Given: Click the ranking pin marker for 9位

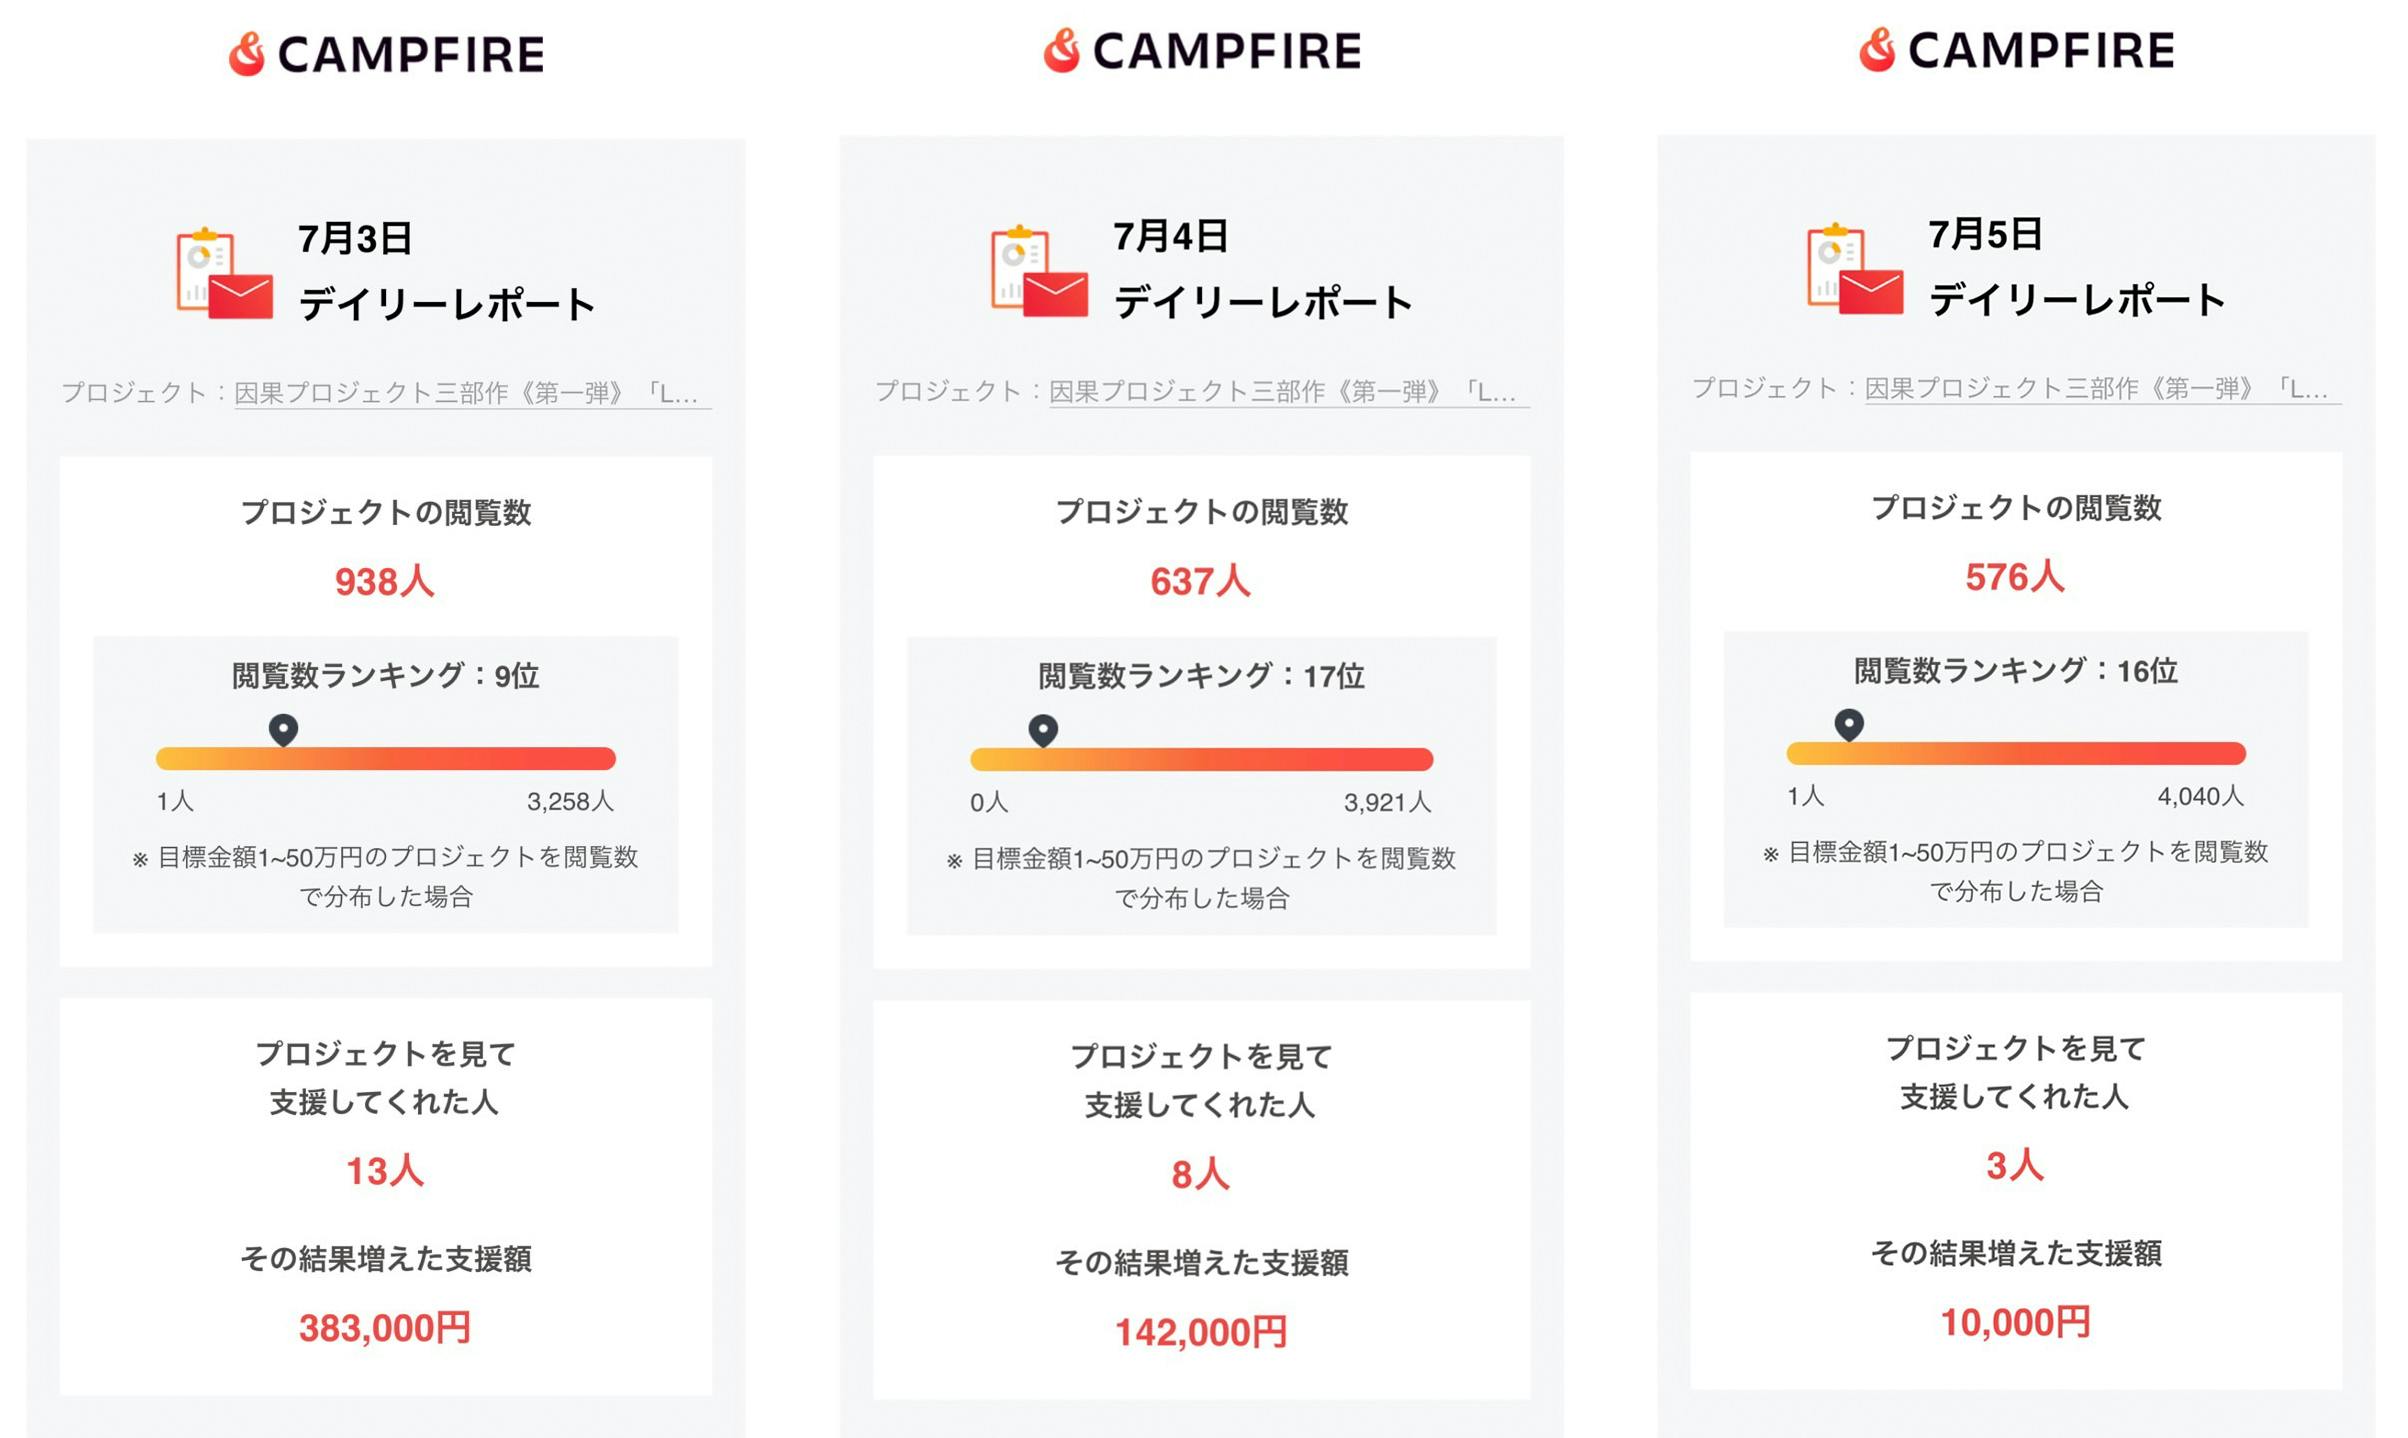Looking at the screenshot, I should (284, 729).
